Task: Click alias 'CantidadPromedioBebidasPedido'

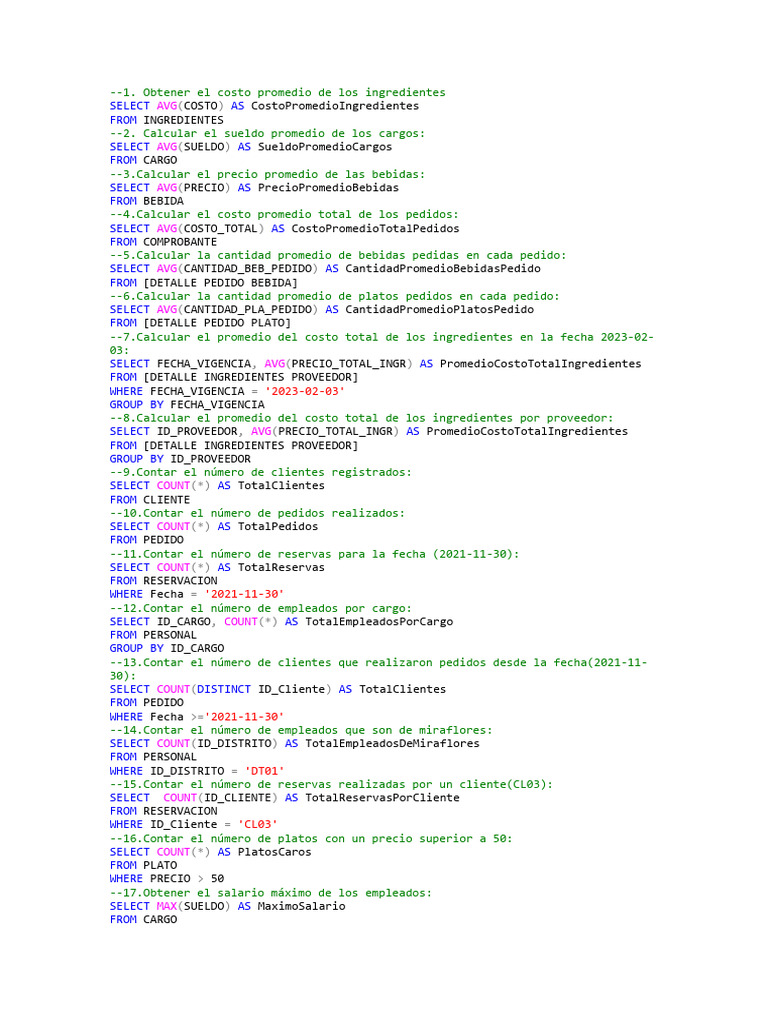Action: [x=443, y=268]
